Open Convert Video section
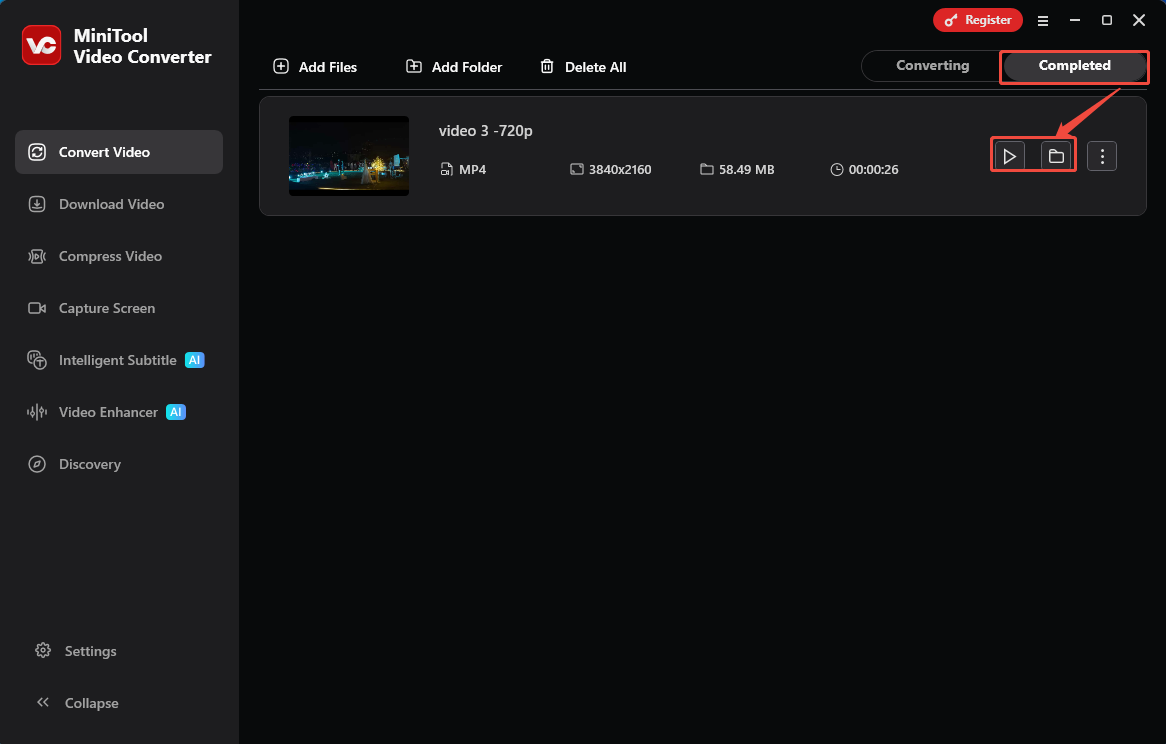1166x744 pixels. pyautogui.click(x=119, y=152)
